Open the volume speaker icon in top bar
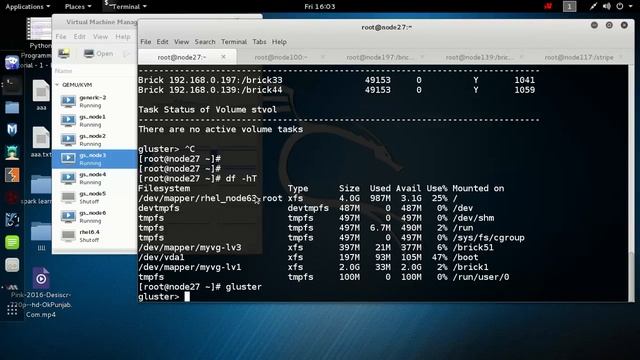Image resolution: width=640 pixels, height=360 pixels. pos(607,6)
